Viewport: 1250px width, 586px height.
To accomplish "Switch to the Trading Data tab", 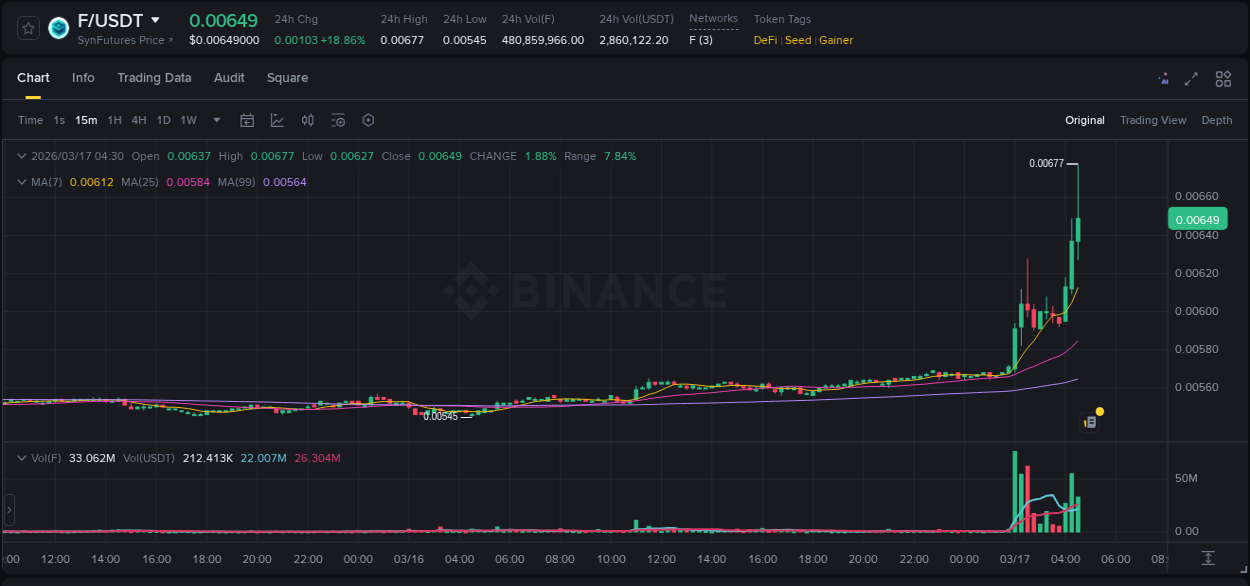I will pyautogui.click(x=154, y=78).
